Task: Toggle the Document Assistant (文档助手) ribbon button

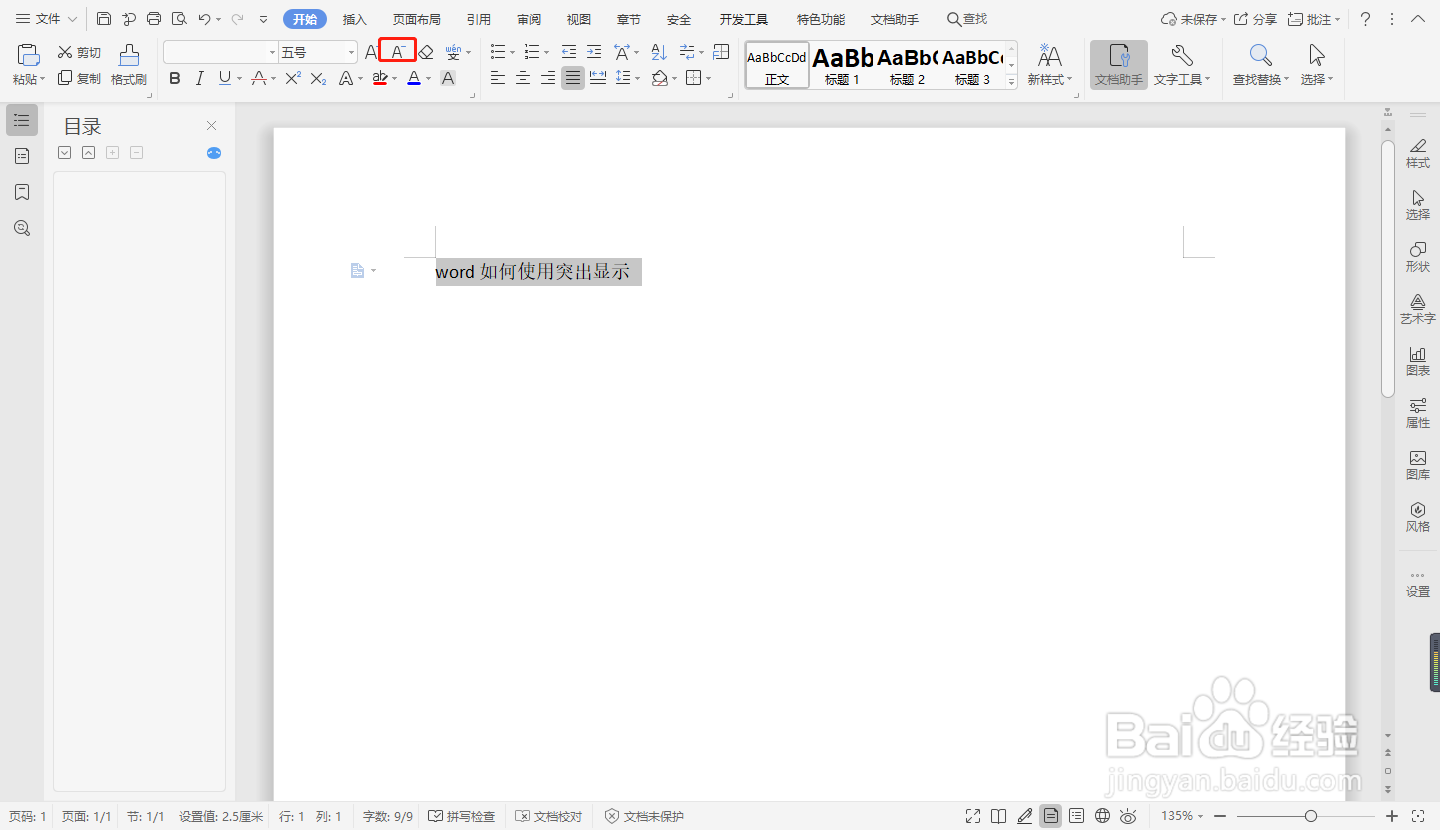Action: (x=1119, y=65)
